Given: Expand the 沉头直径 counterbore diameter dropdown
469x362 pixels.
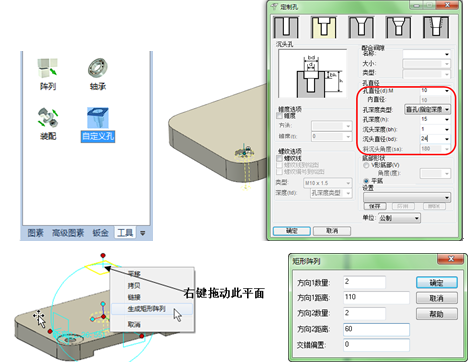Looking at the screenshot, I should point(447,139).
